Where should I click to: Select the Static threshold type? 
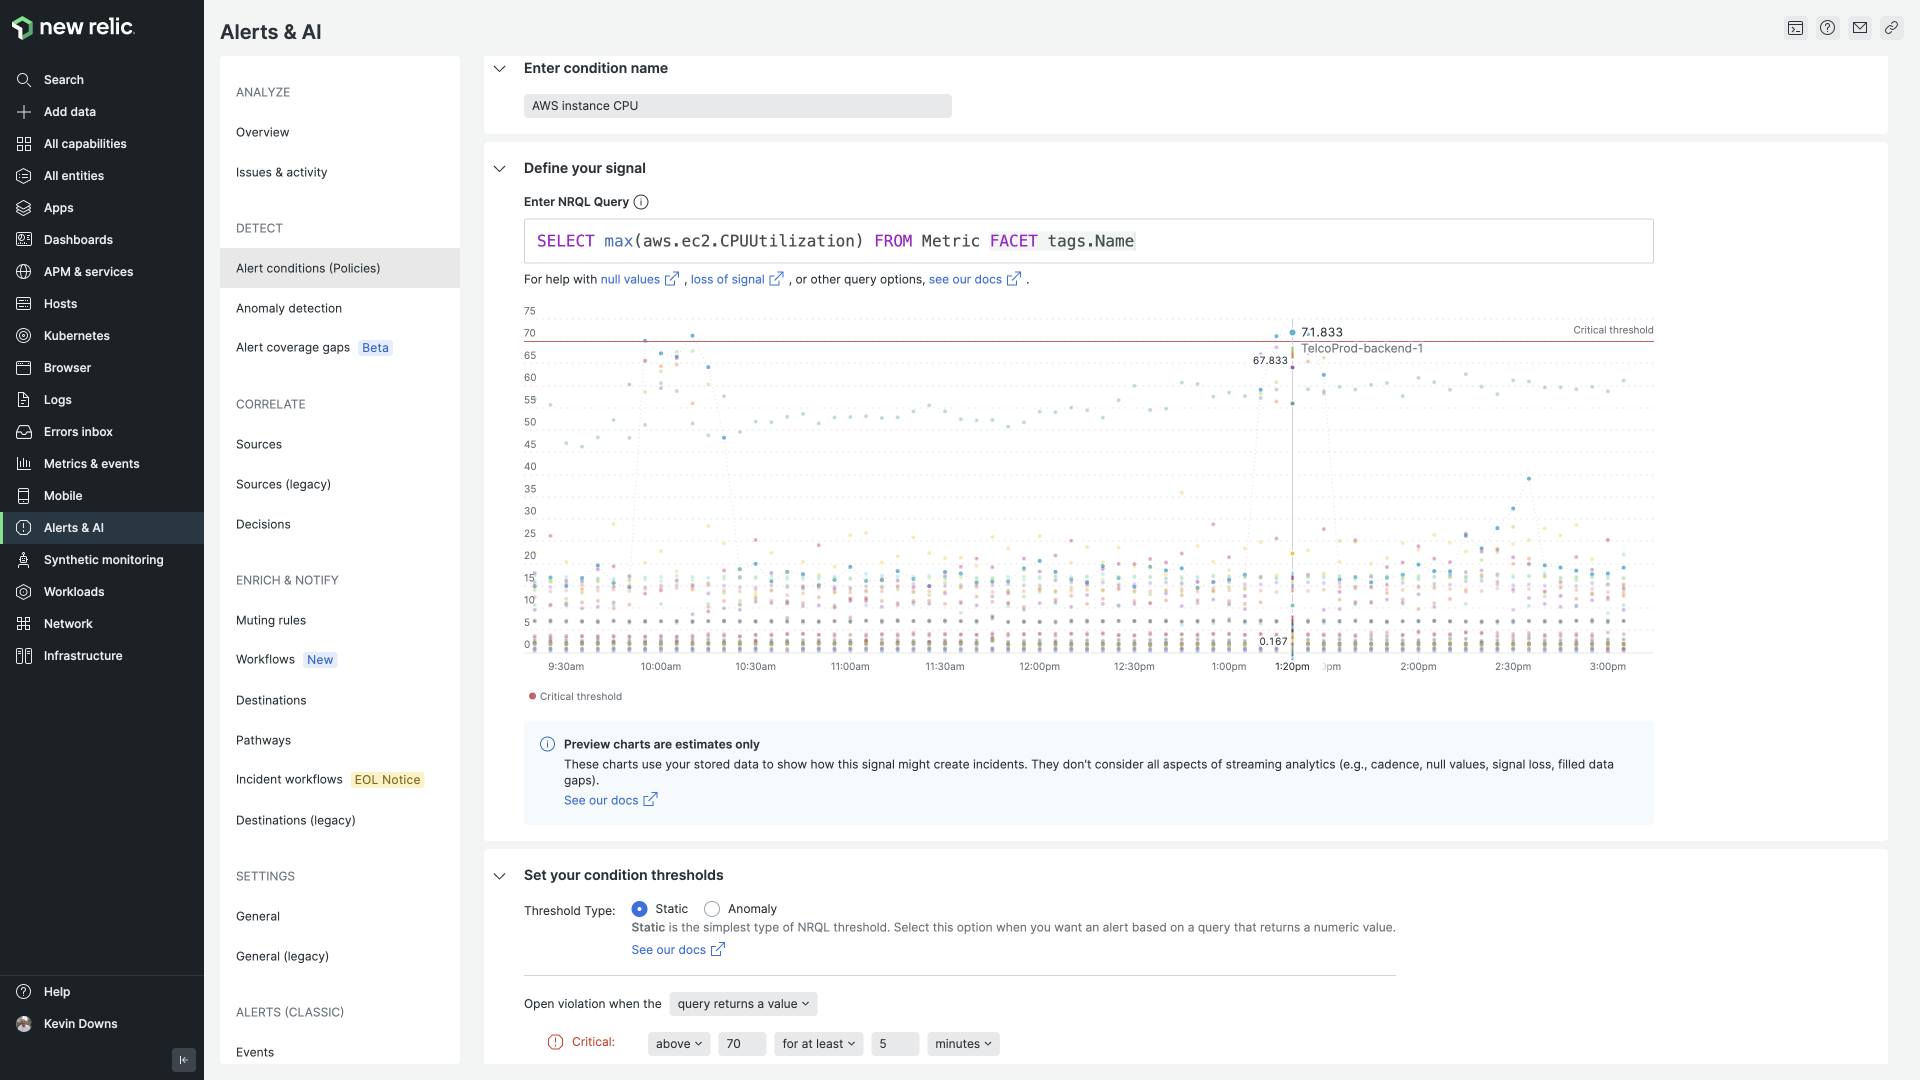click(640, 909)
